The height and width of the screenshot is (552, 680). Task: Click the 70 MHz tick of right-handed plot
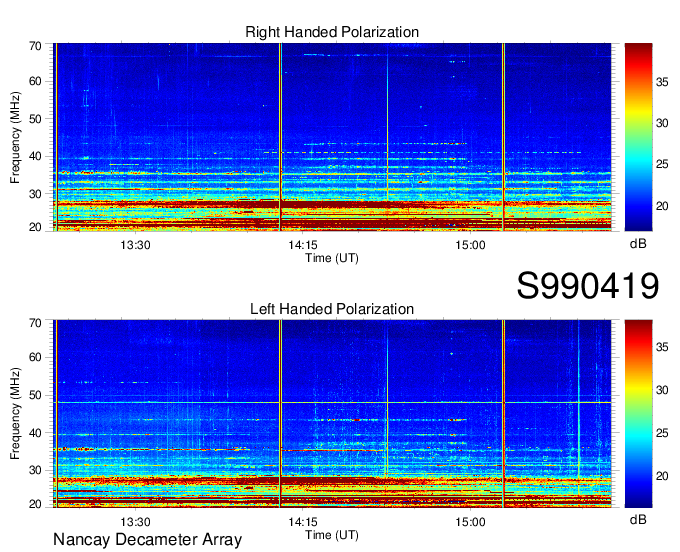pos(35,46)
